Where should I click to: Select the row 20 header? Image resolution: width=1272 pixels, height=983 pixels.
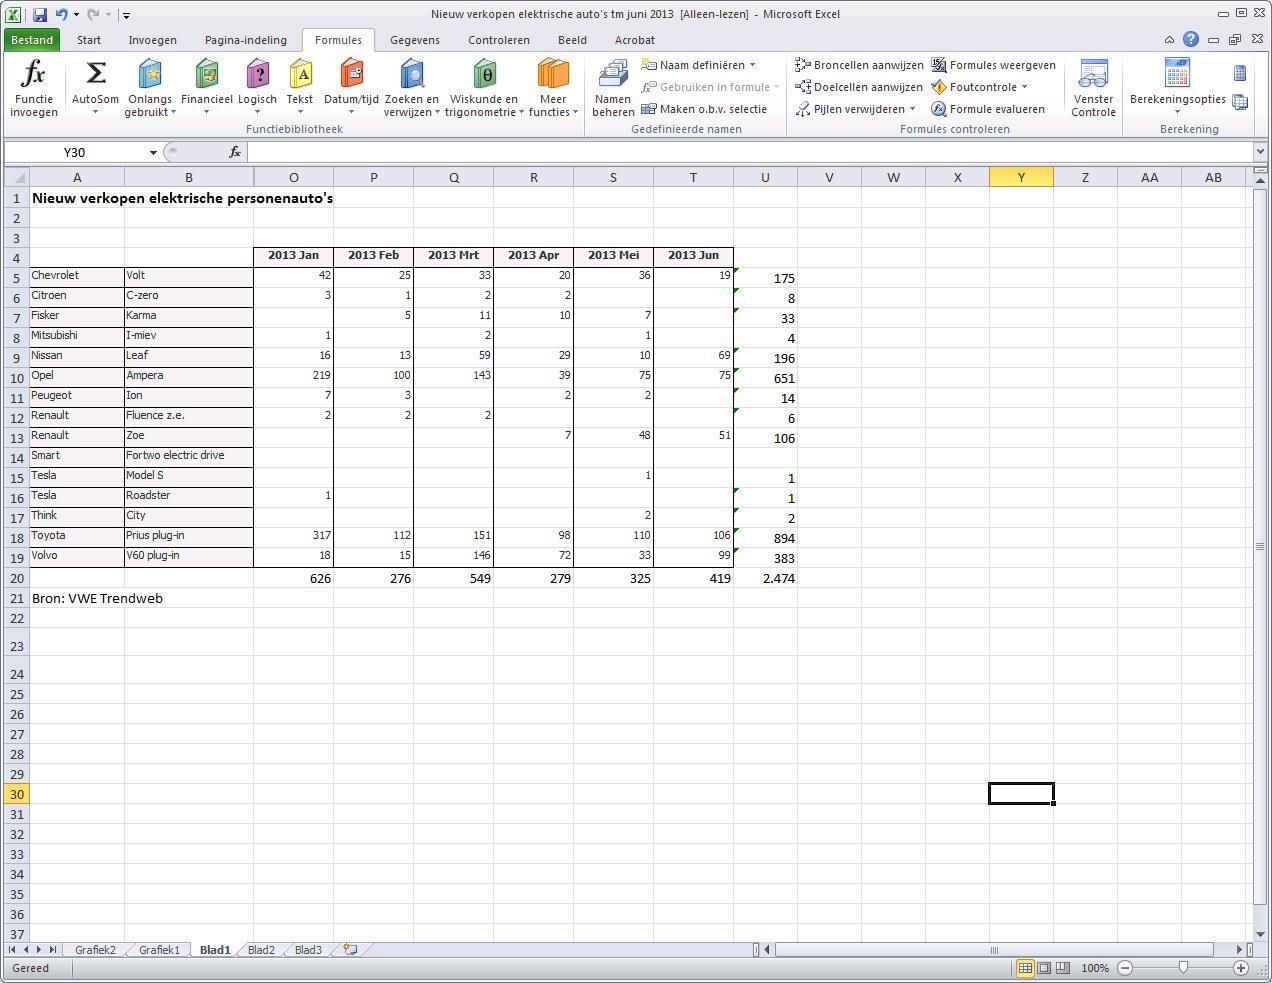16,578
